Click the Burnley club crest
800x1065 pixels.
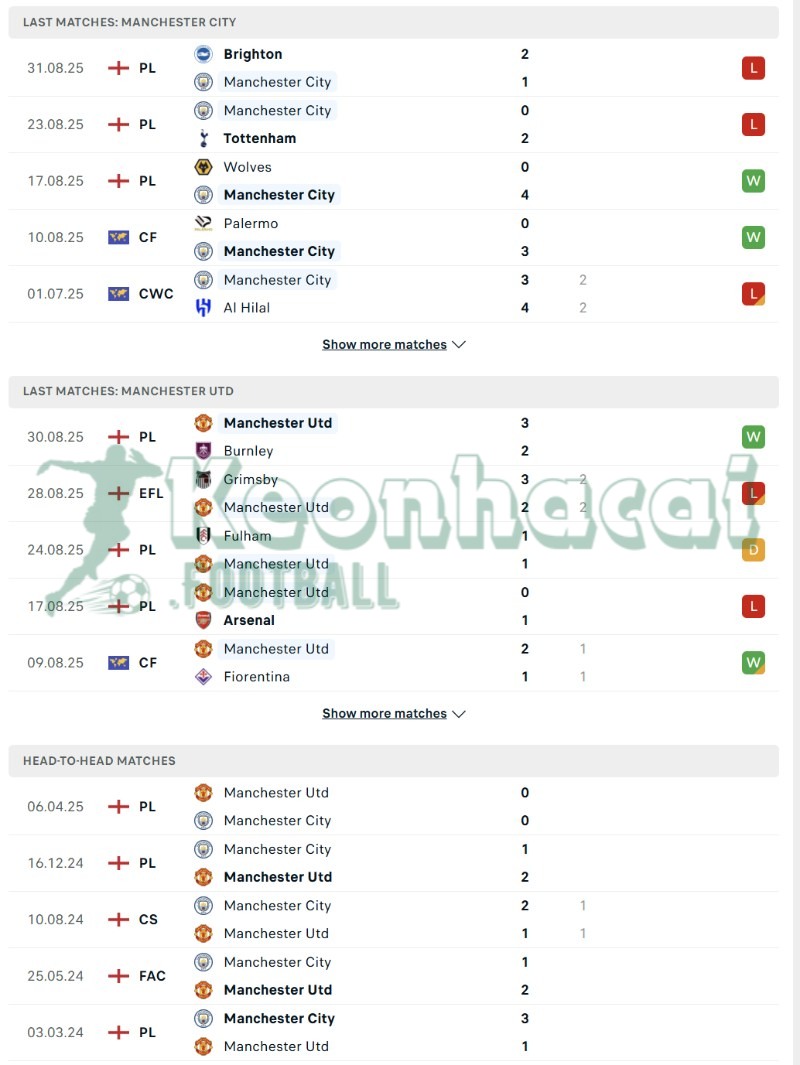205,450
